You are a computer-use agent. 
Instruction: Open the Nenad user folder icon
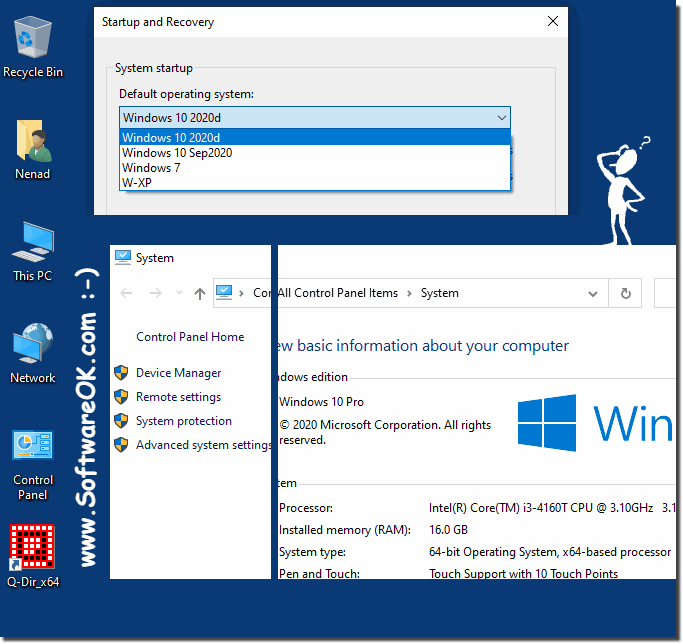(x=34, y=141)
